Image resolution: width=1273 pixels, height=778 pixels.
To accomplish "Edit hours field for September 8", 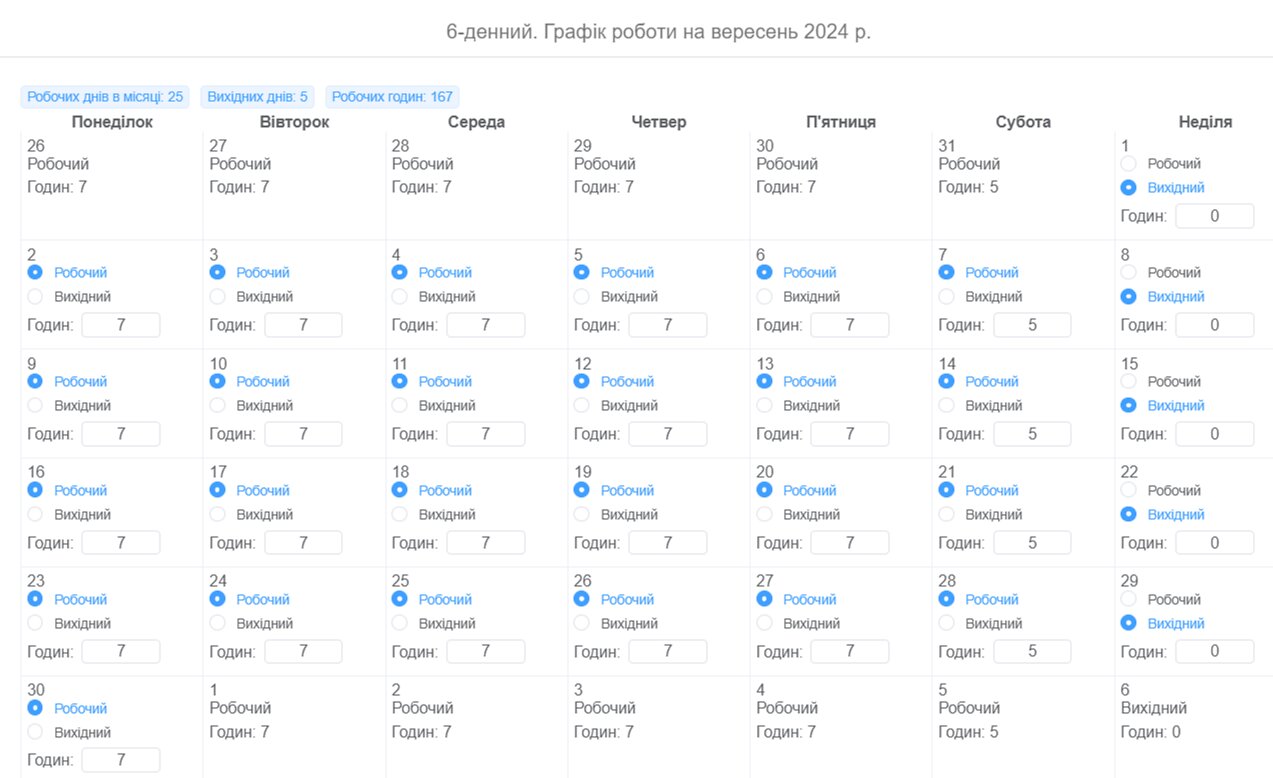I will [1214, 325].
